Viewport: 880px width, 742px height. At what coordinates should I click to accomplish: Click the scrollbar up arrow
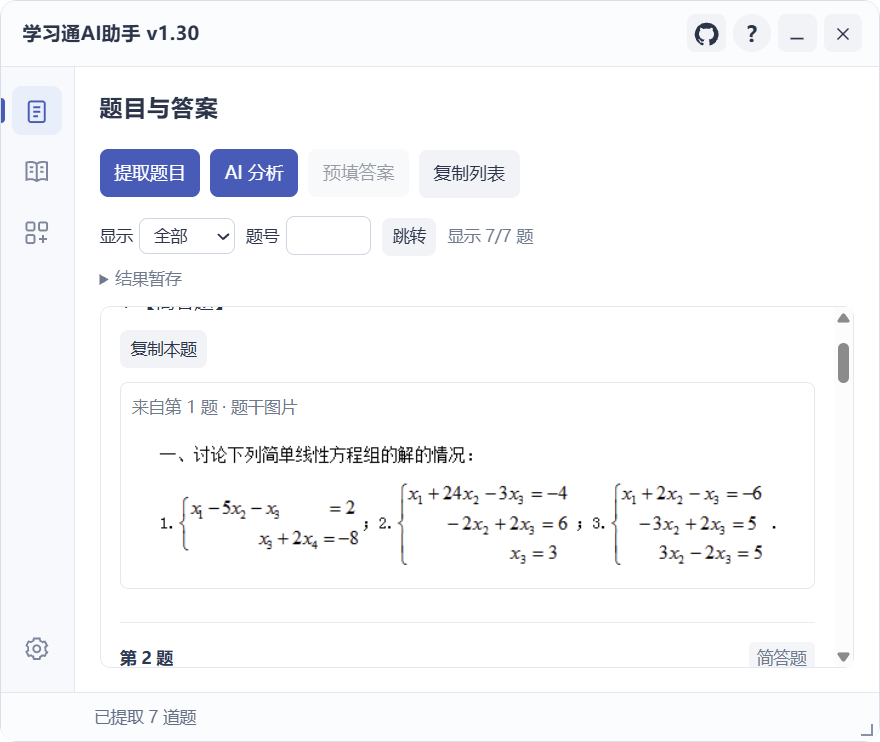pos(843,318)
